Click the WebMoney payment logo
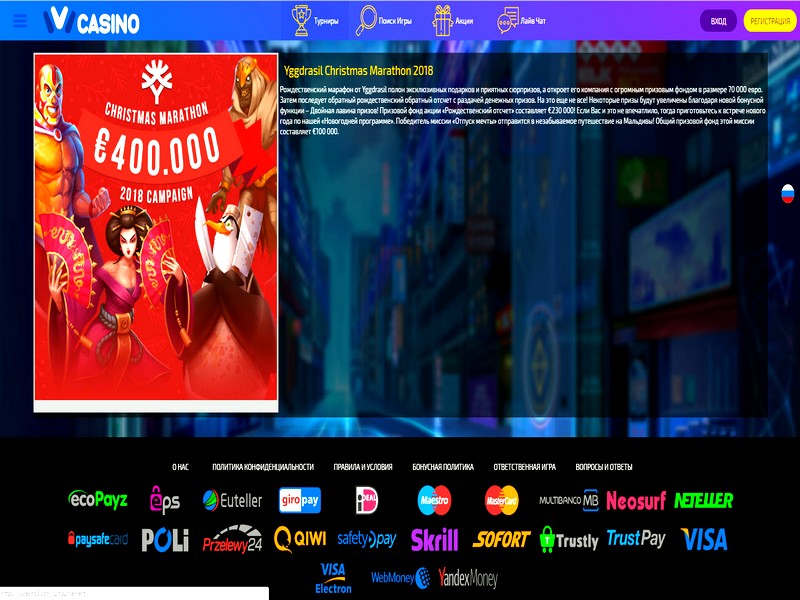This screenshot has width=800, height=600. [401, 578]
